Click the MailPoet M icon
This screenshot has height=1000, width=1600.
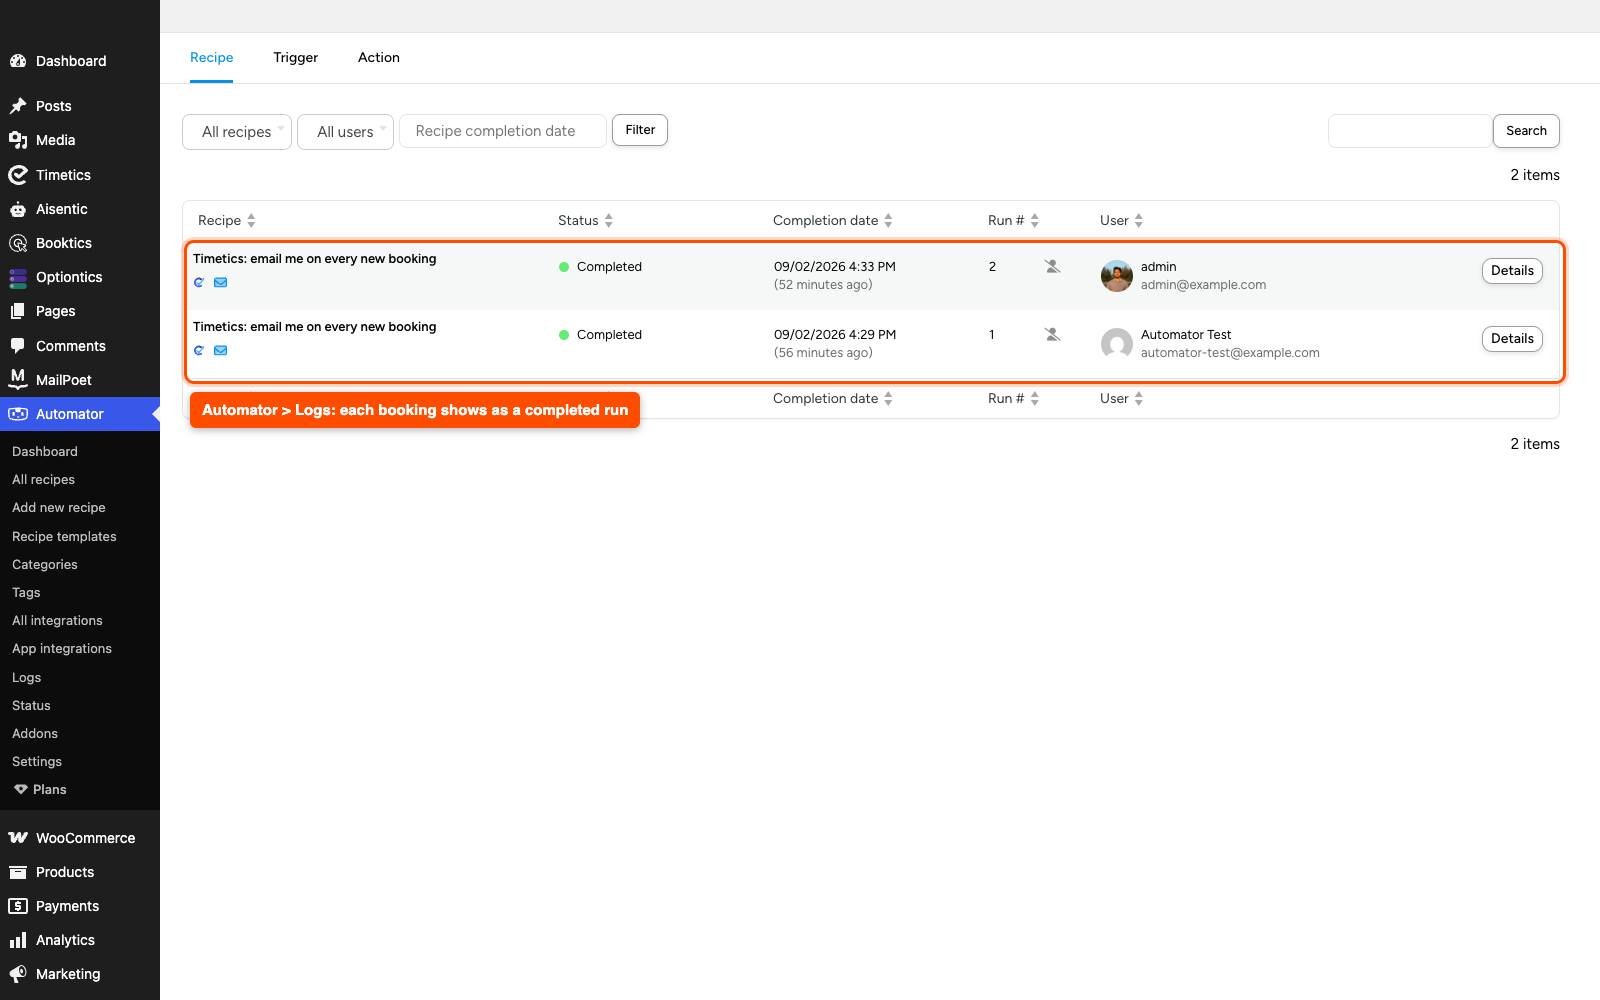(18, 379)
